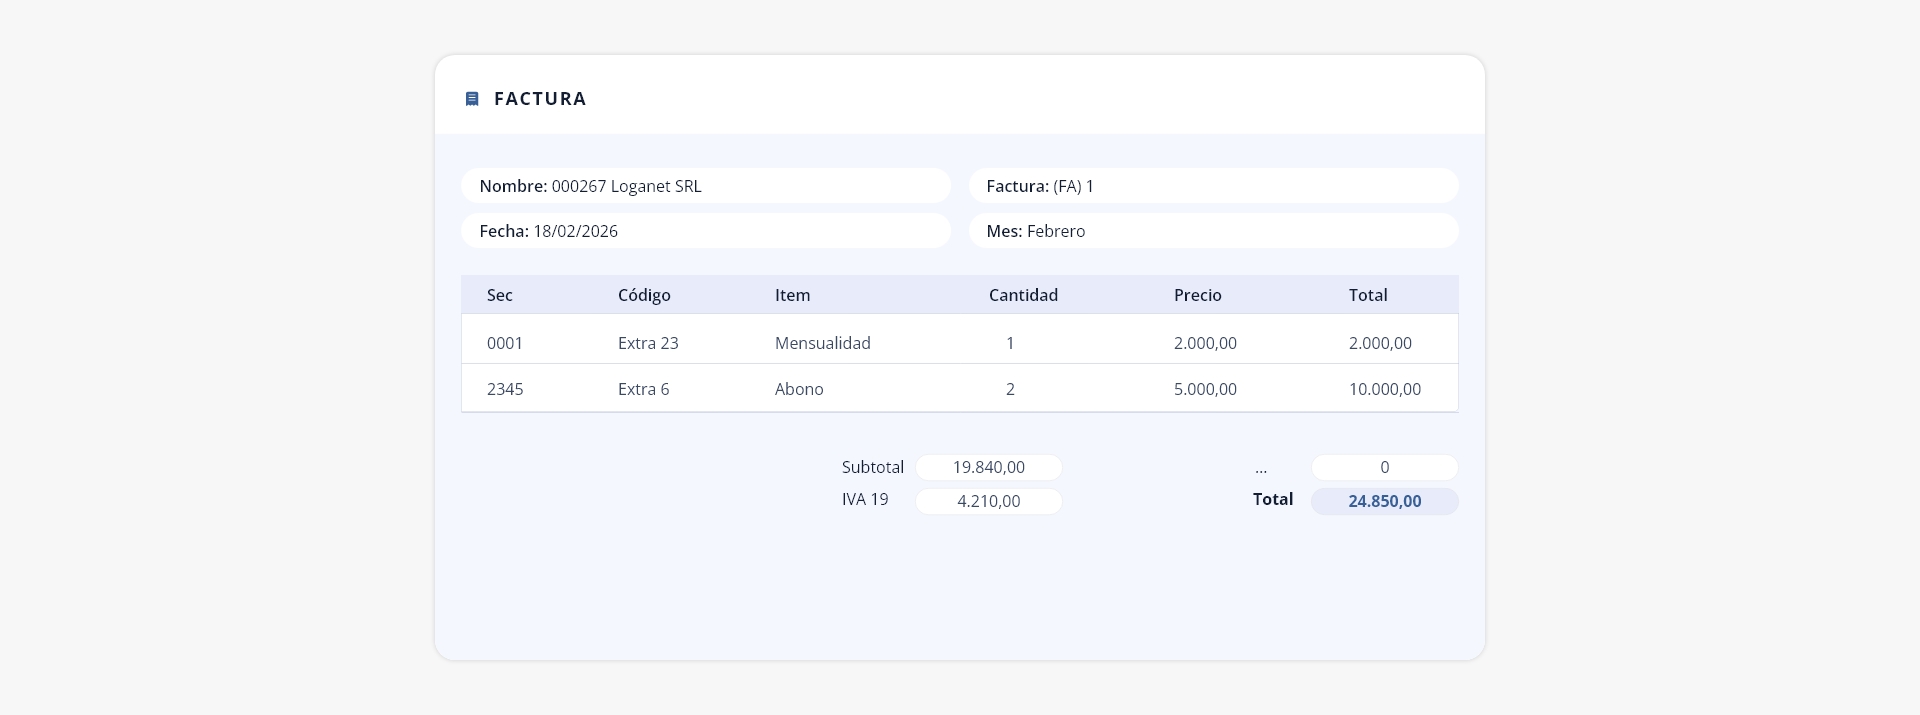Click the highlighted Total 24.850,00 box
1920x715 pixels.
pyautogui.click(x=1385, y=501)
